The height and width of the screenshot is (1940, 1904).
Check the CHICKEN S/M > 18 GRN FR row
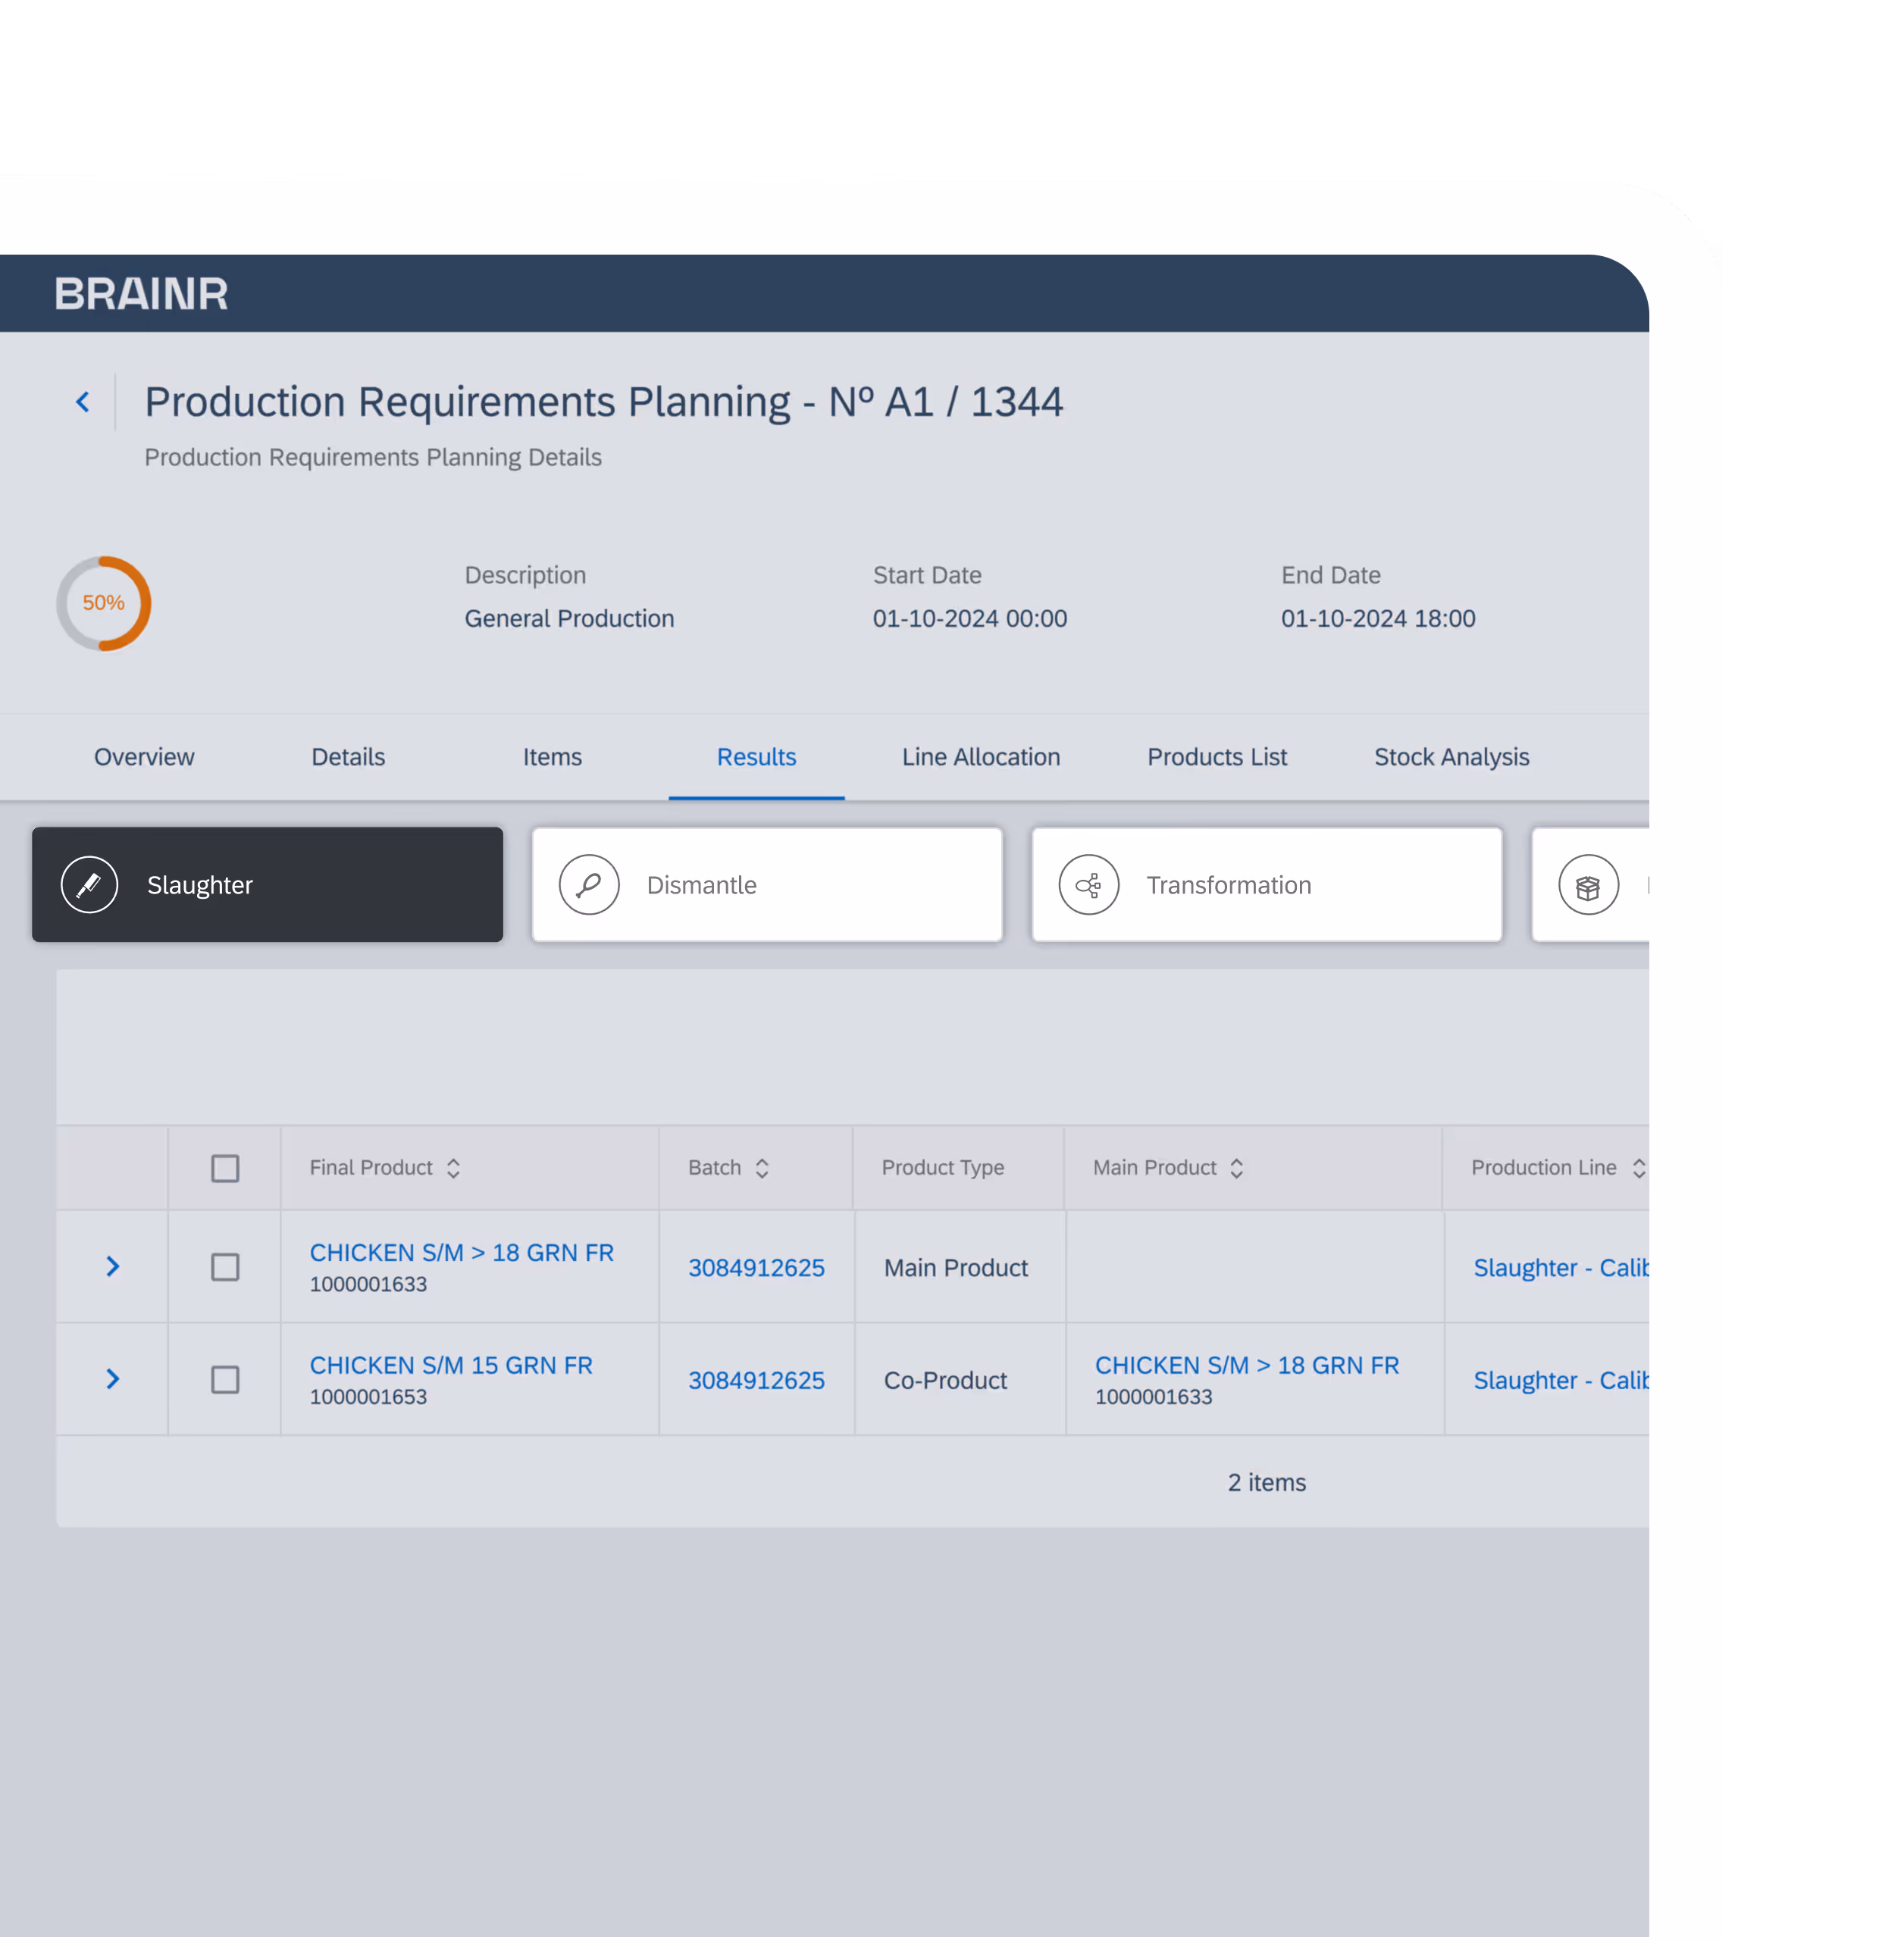225,1267
